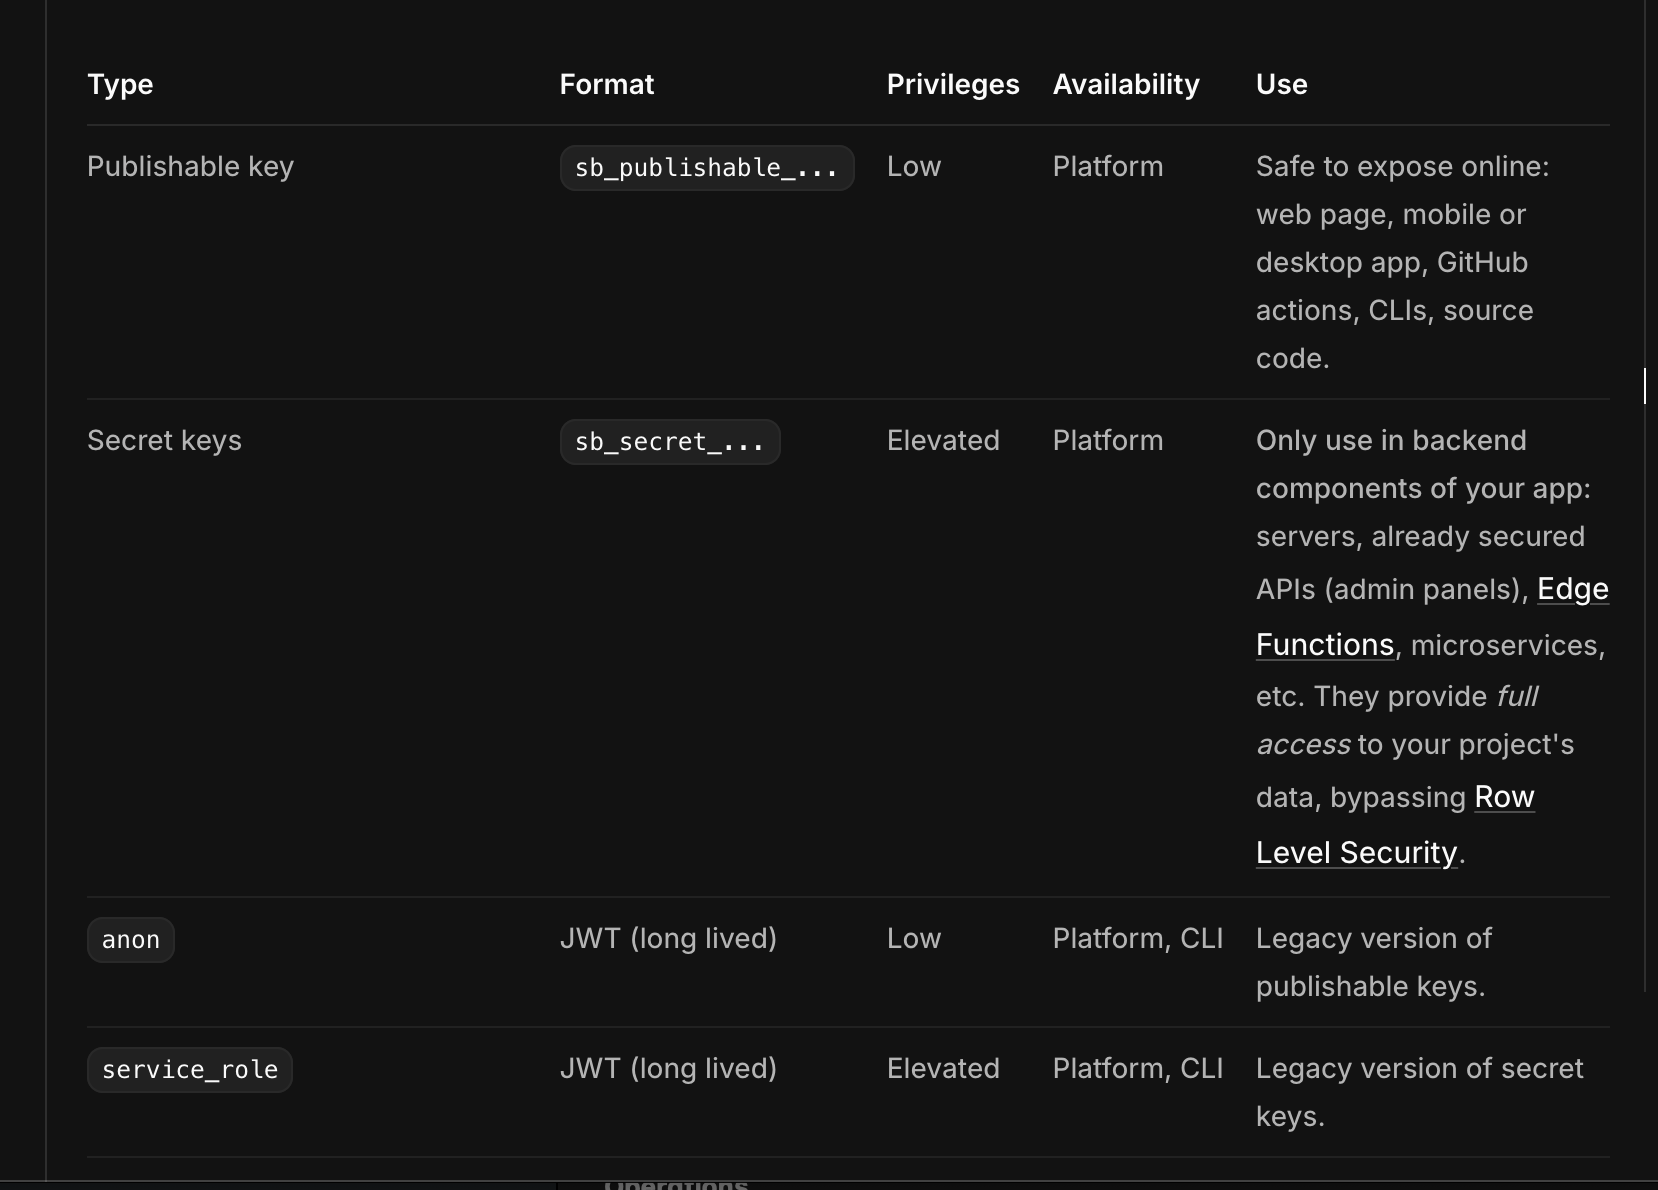Click 'Only use in backend' use description

pos(1432,646)
